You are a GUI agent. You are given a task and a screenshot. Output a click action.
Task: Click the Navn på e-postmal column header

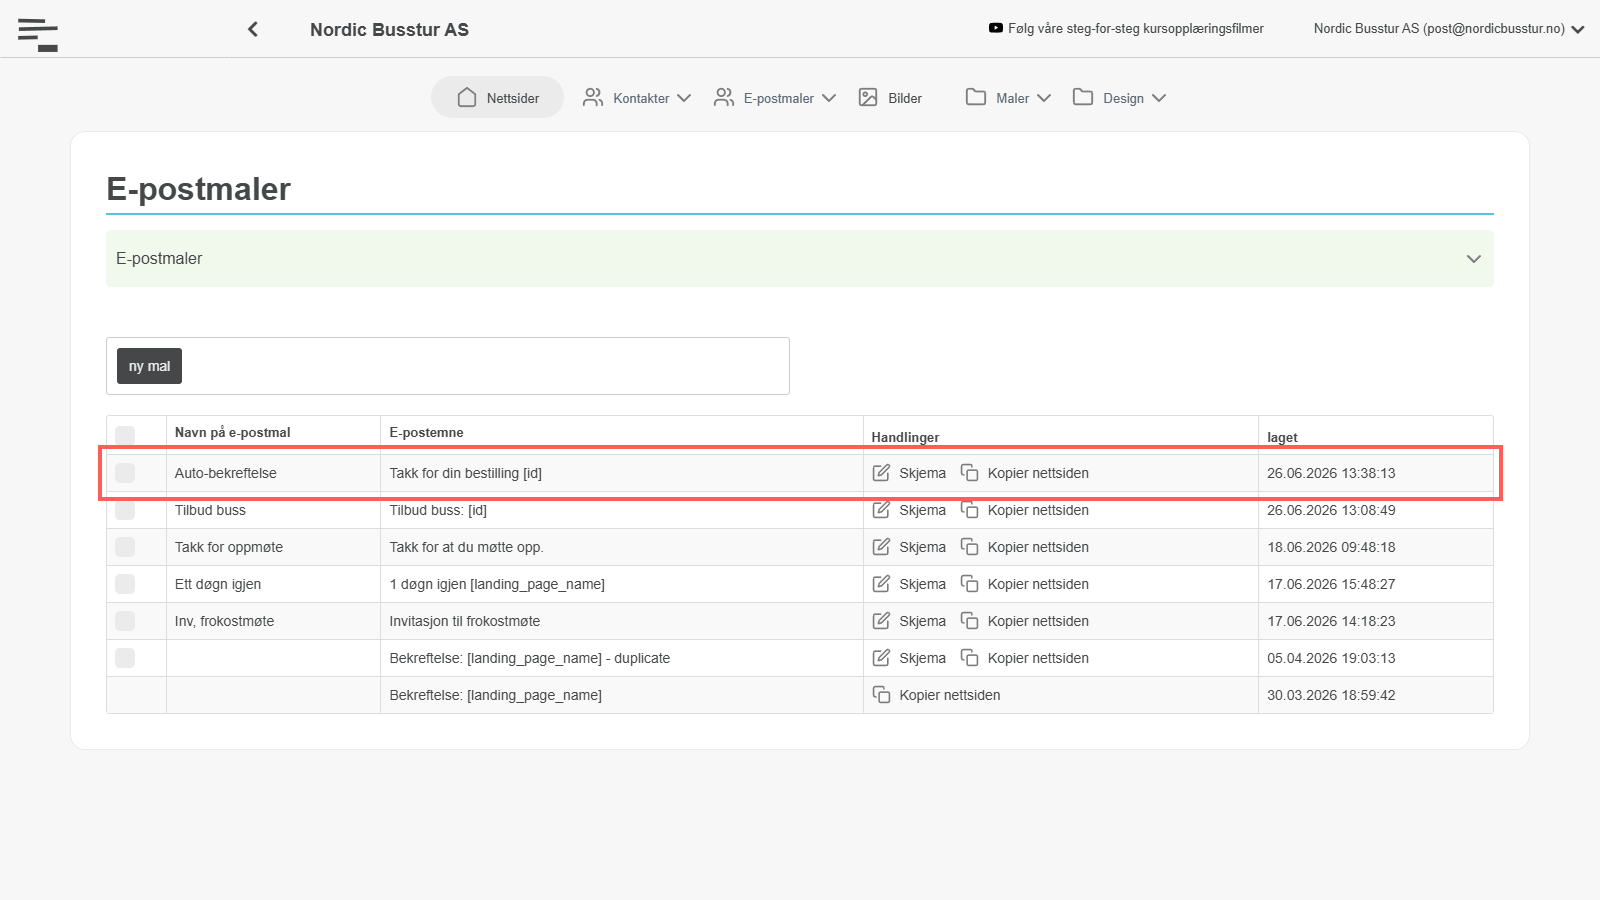click(x=232, y=432)
